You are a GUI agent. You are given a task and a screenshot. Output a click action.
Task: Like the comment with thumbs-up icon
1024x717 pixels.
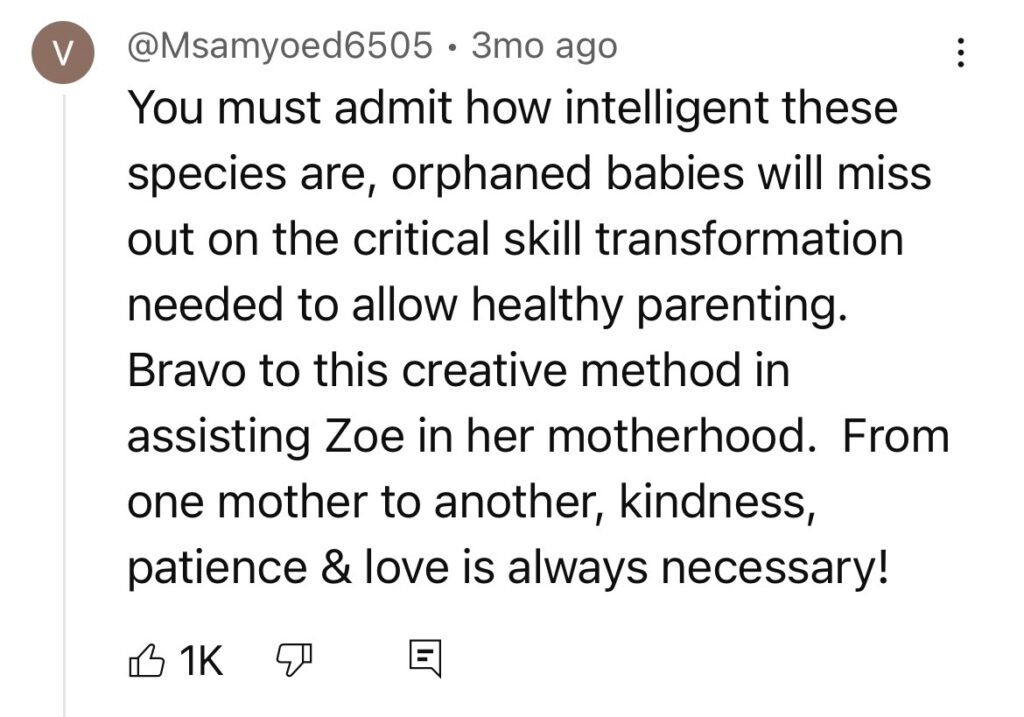(x=146, y=659)
